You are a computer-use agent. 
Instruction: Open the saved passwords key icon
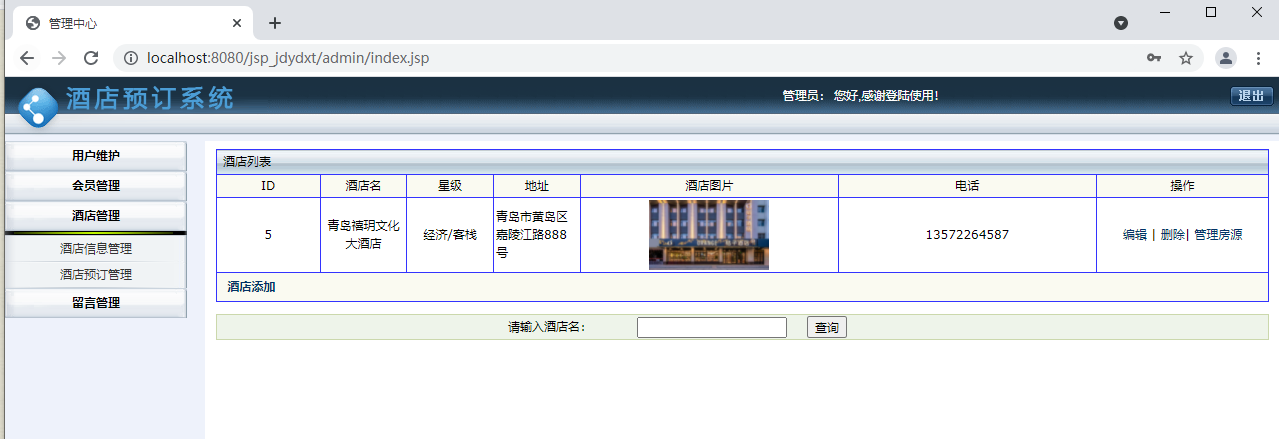(x=1154, y=58)
